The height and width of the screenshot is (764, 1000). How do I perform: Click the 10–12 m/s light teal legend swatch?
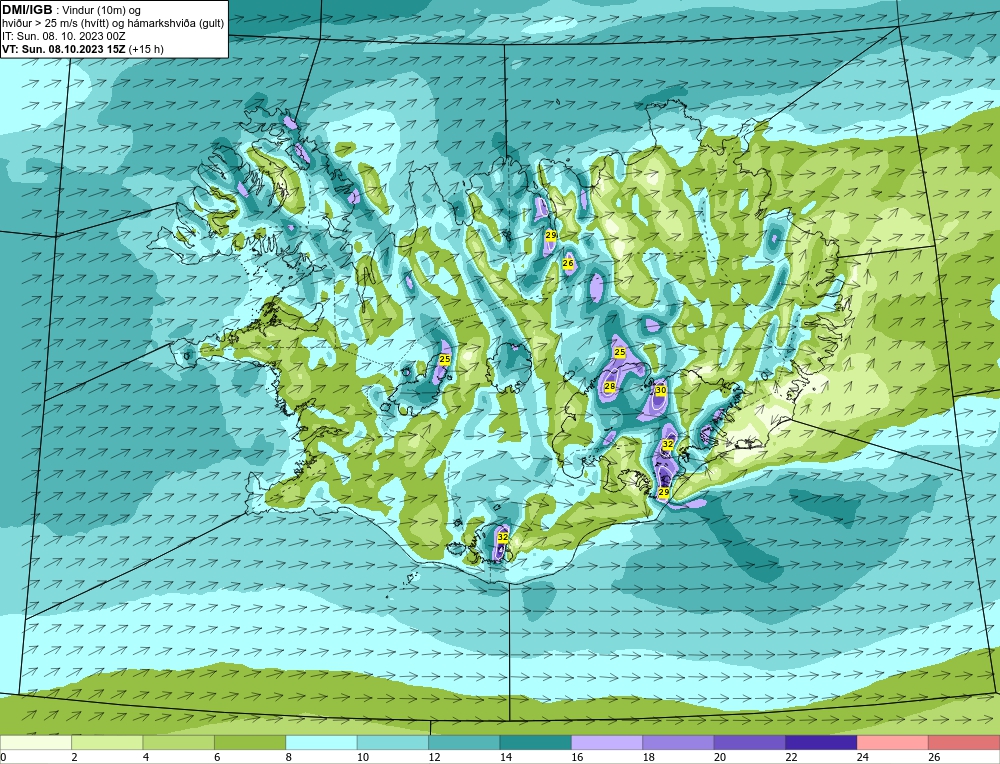point(393,742)
